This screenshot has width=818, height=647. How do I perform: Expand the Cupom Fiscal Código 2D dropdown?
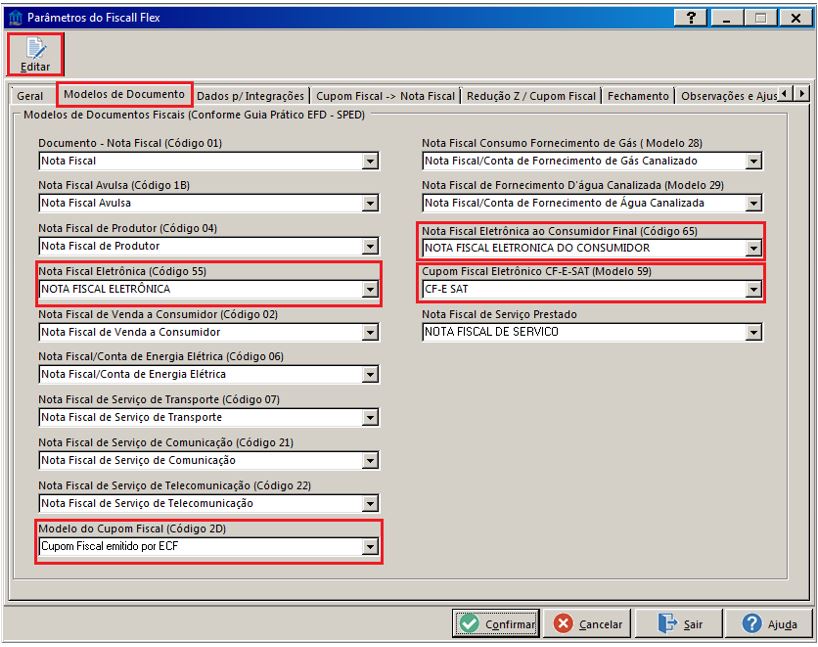tap(370, 546)
